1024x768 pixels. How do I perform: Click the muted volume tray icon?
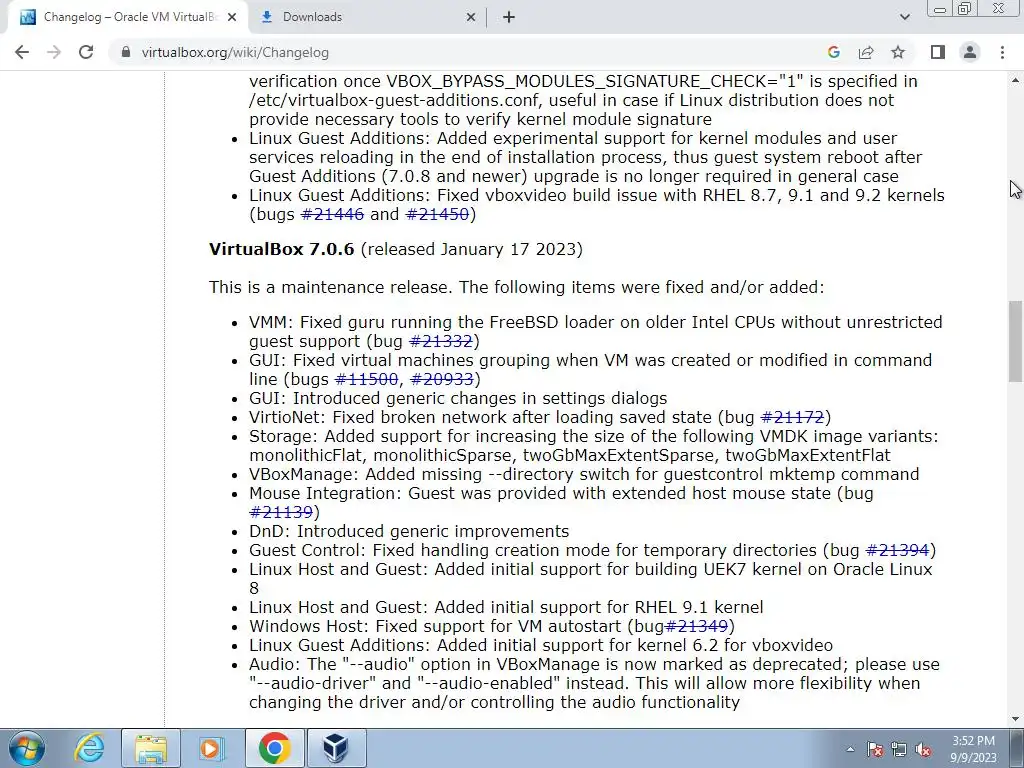(923, 749)
